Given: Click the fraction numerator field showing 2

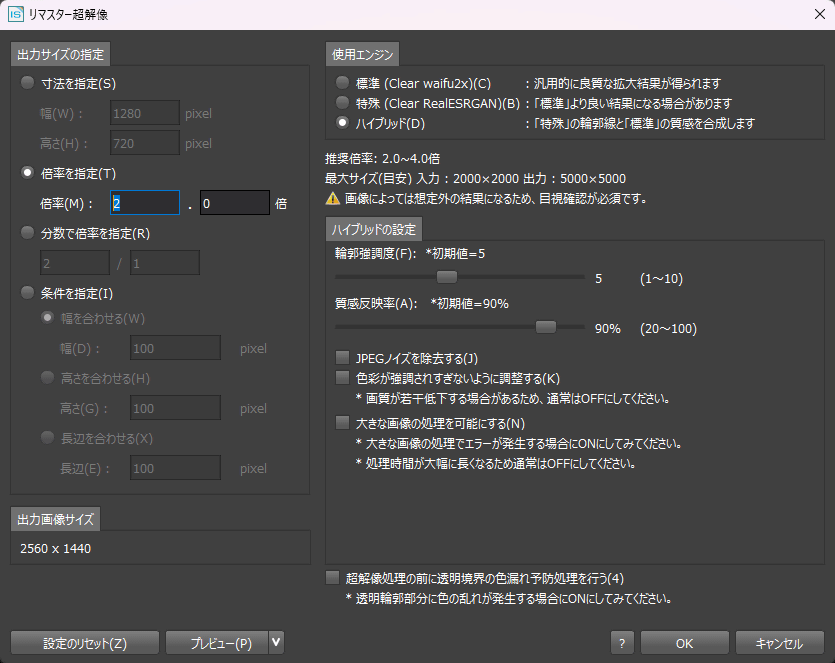Looking at the screenshot, I should (x=75, y=263).
